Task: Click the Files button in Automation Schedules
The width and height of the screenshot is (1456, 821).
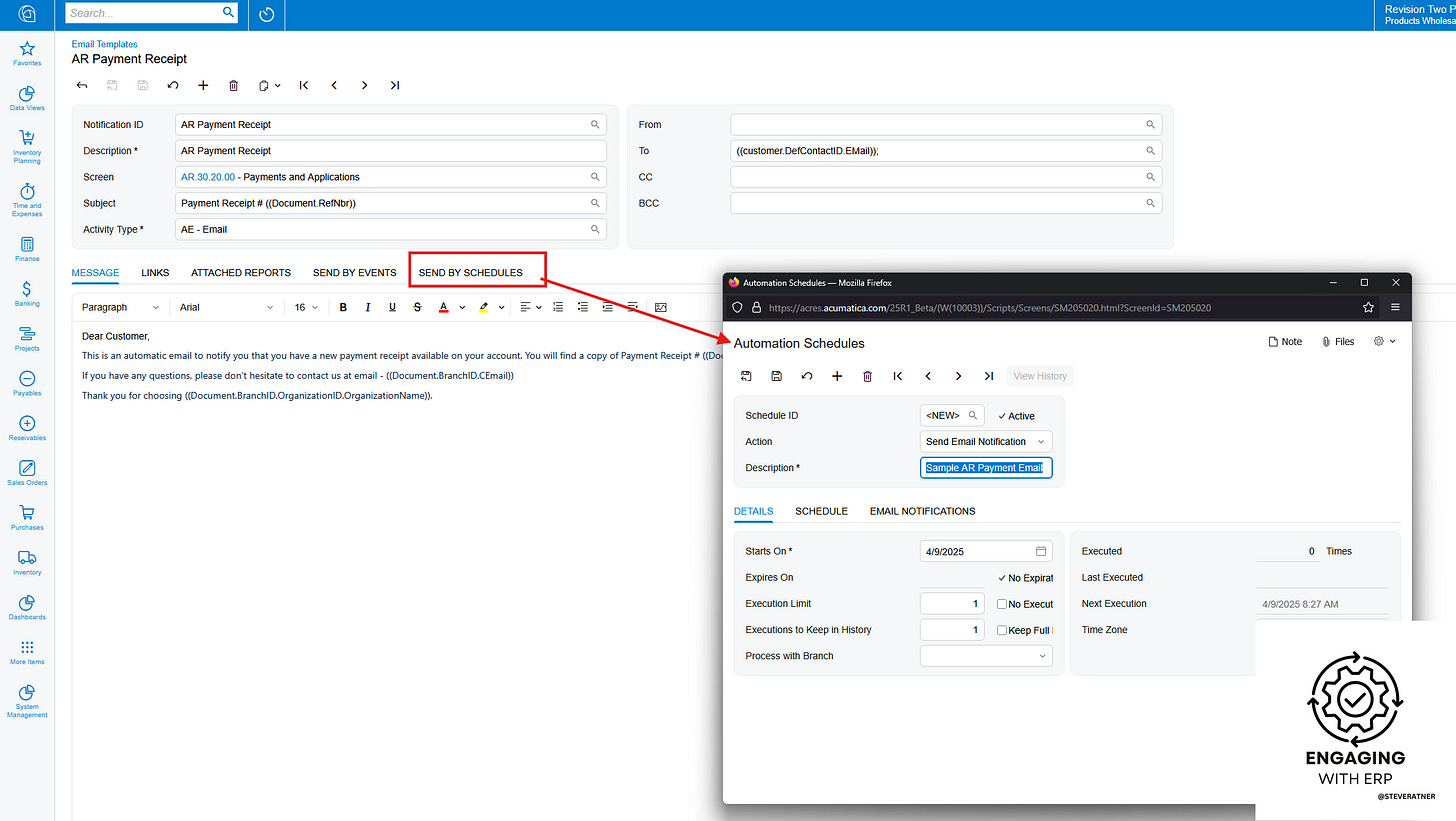Action: pos(1338,341)
